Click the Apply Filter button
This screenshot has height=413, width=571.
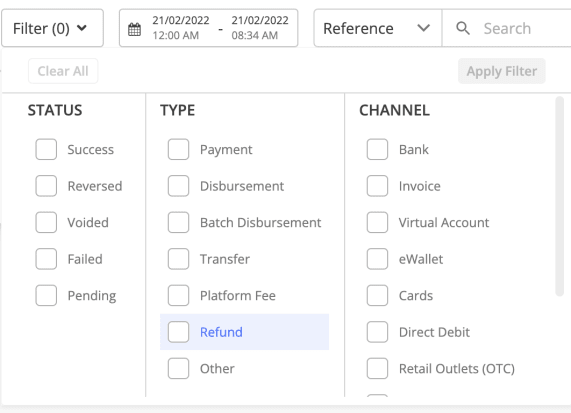(x=501, y=71)
